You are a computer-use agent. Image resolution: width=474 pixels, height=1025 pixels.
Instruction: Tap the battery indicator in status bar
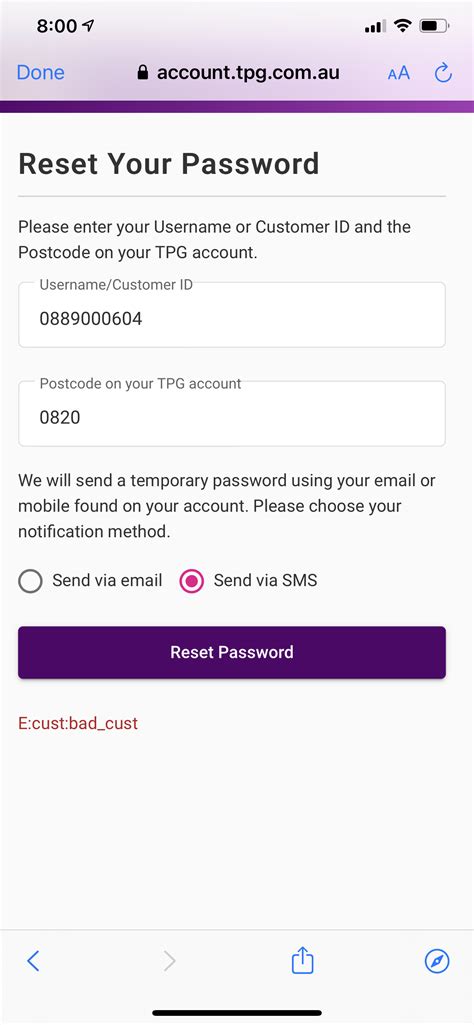[x=434, y=26]
